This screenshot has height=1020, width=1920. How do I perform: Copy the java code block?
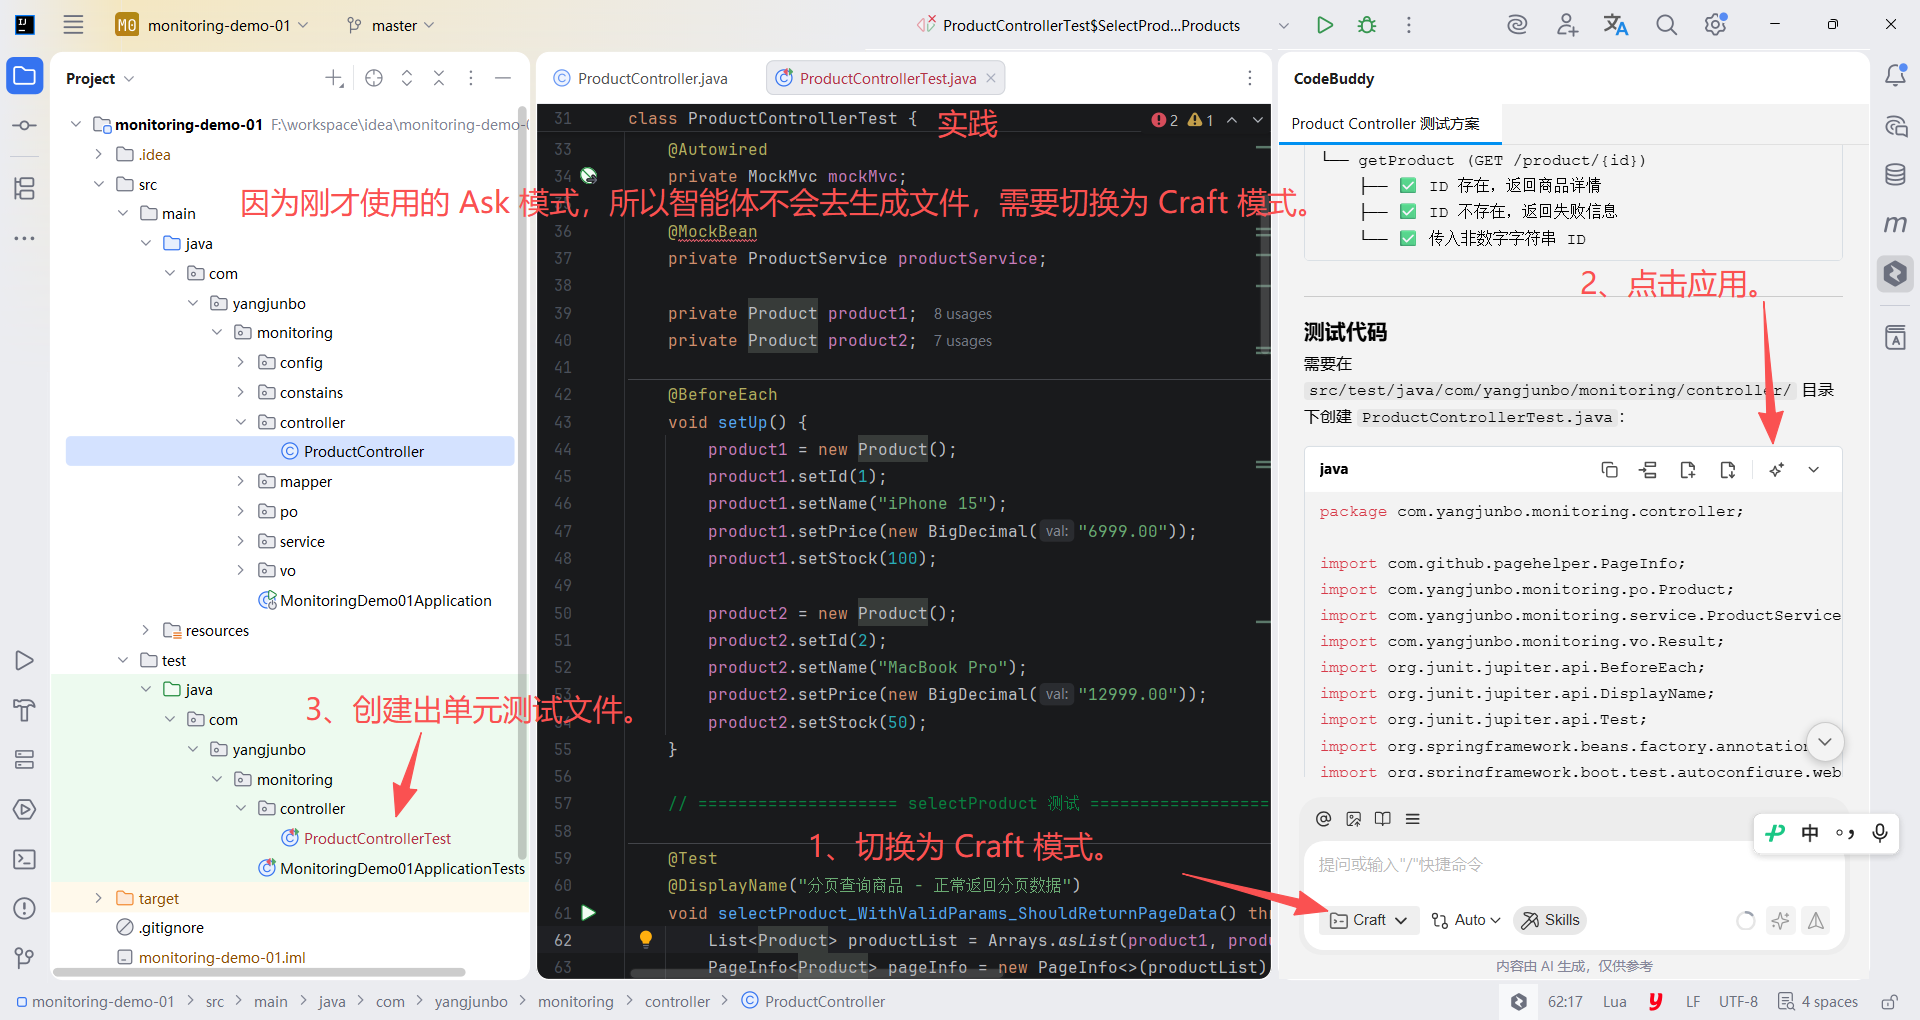pyautogui.click(x=1609, y=470)
